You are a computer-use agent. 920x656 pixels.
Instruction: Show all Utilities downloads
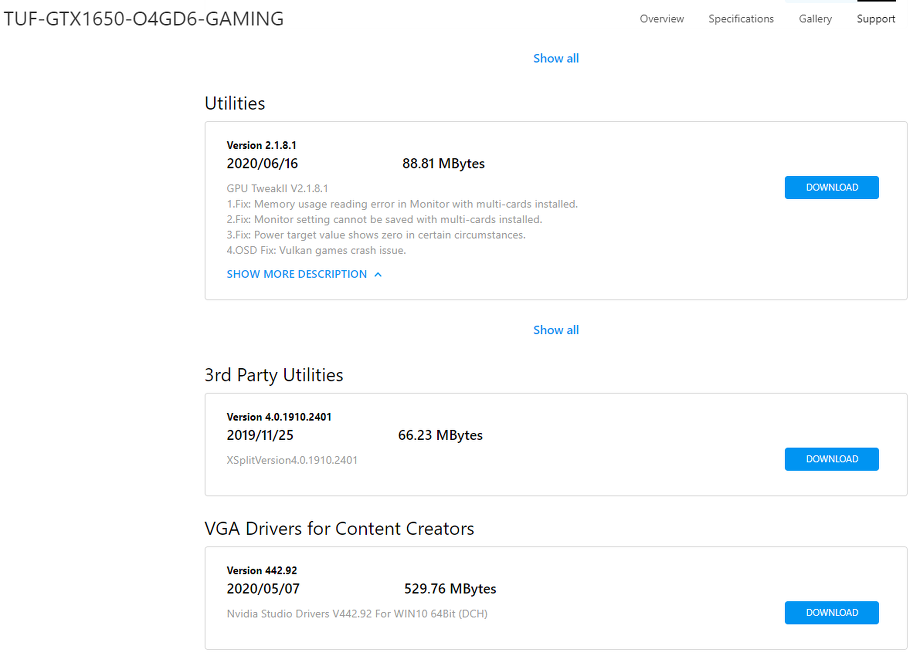(x=556, y=330)
